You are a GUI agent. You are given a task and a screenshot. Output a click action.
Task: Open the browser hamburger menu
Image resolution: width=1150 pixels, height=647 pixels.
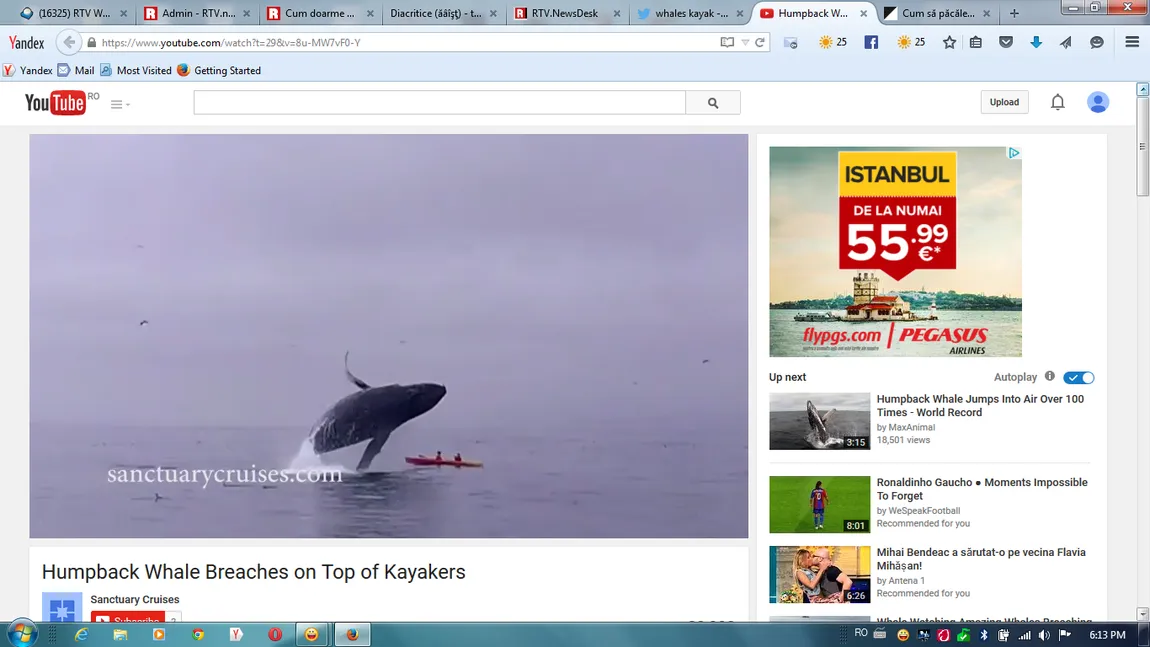1132,42
